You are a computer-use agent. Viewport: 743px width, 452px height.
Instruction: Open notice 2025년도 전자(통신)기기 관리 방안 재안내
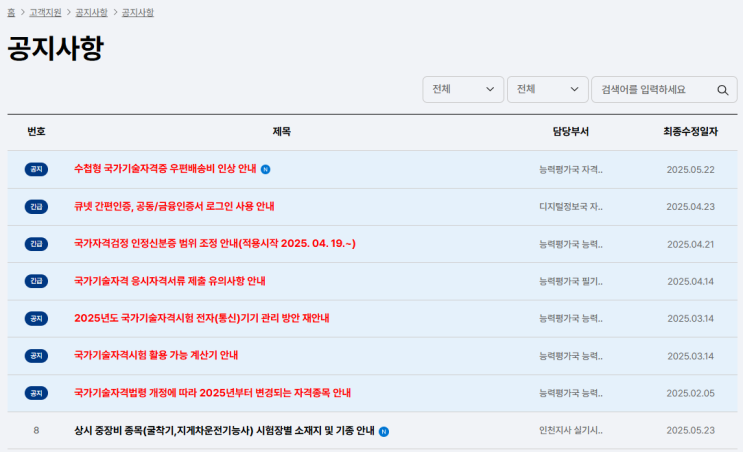tap(201, 318)
